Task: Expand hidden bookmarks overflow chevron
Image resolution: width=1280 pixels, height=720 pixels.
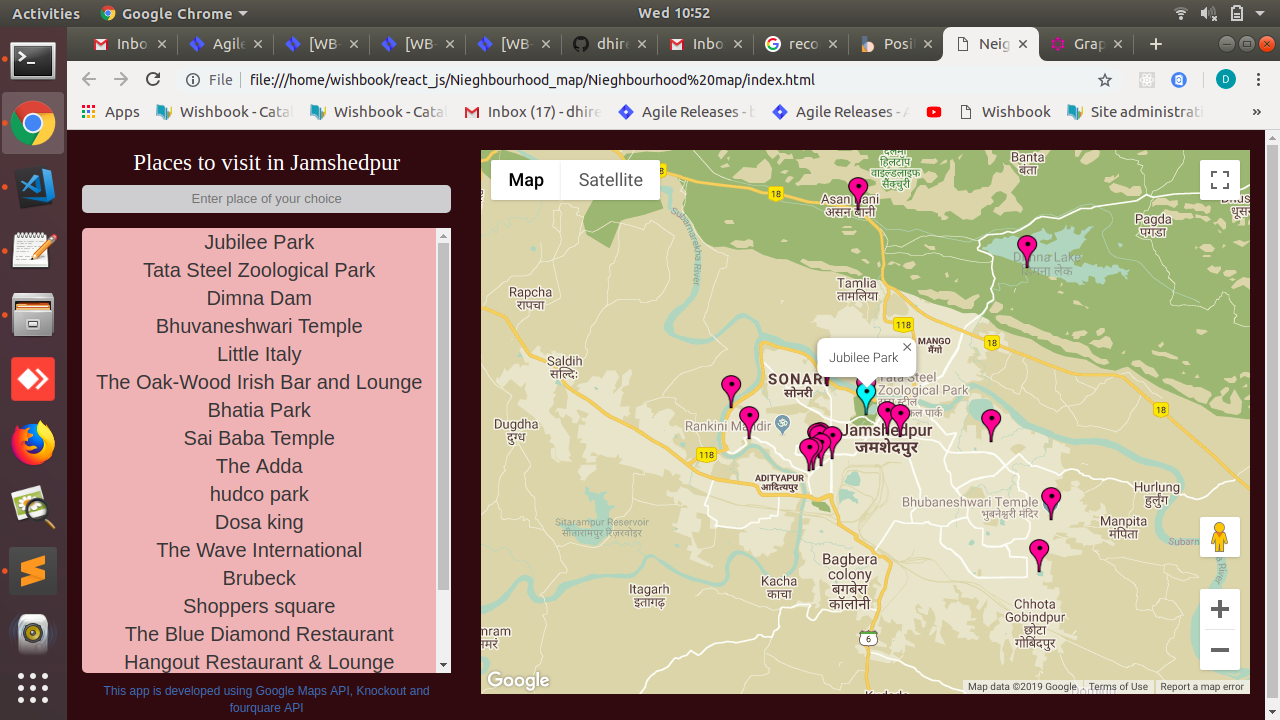Action: tap(1257, 112)
